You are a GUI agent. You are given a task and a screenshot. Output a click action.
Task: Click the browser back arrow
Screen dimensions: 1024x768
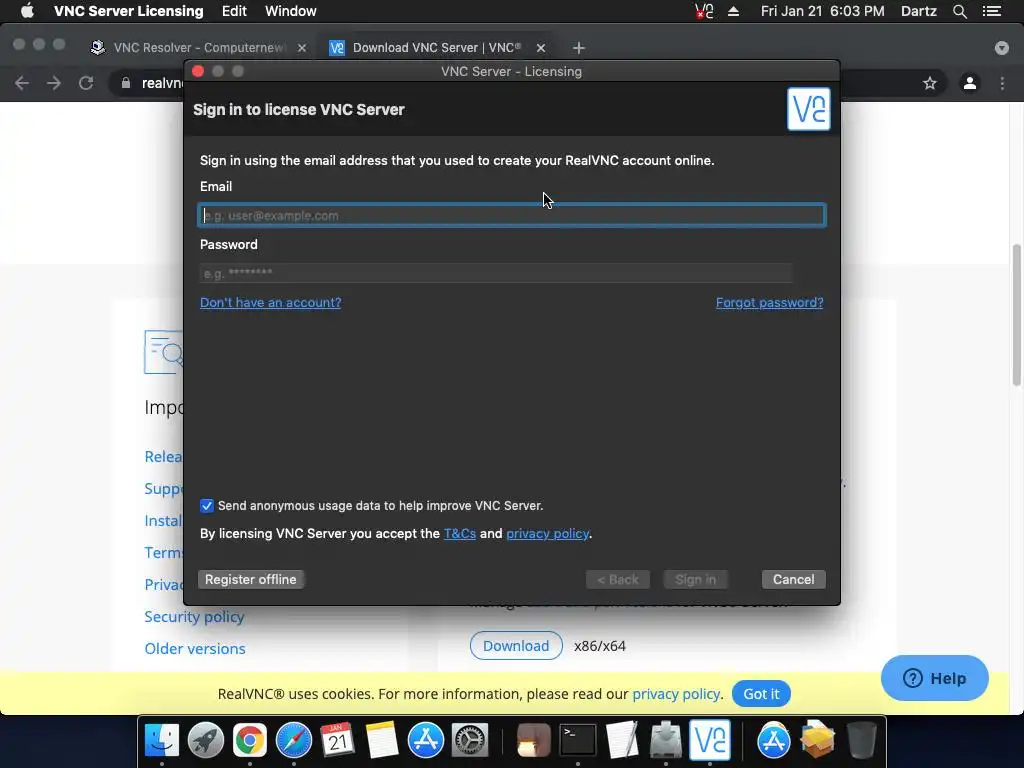pos(22,83)
